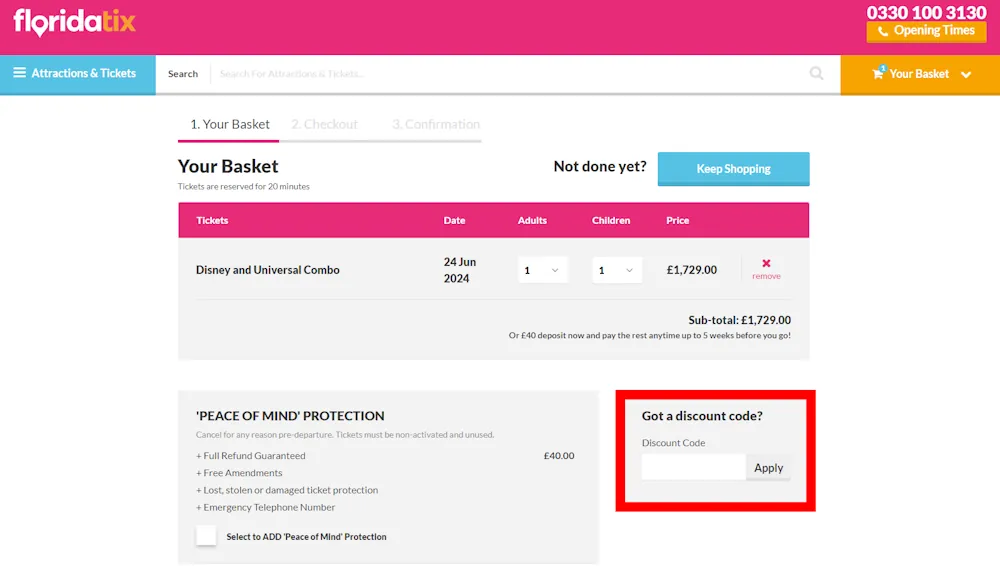1000x567 pixels.
Task: Click the Search label
Action: point(183,74)
